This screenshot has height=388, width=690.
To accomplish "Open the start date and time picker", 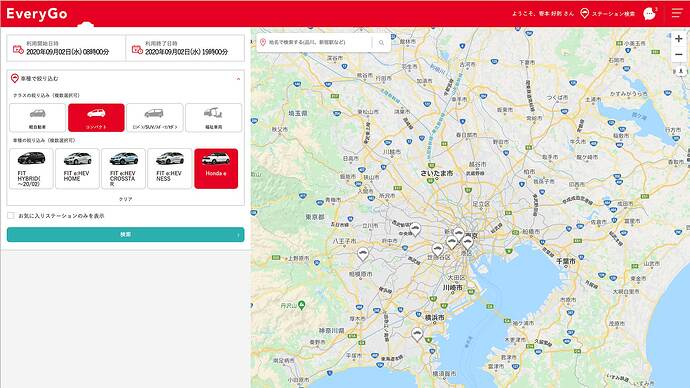I will coord(66,48).
